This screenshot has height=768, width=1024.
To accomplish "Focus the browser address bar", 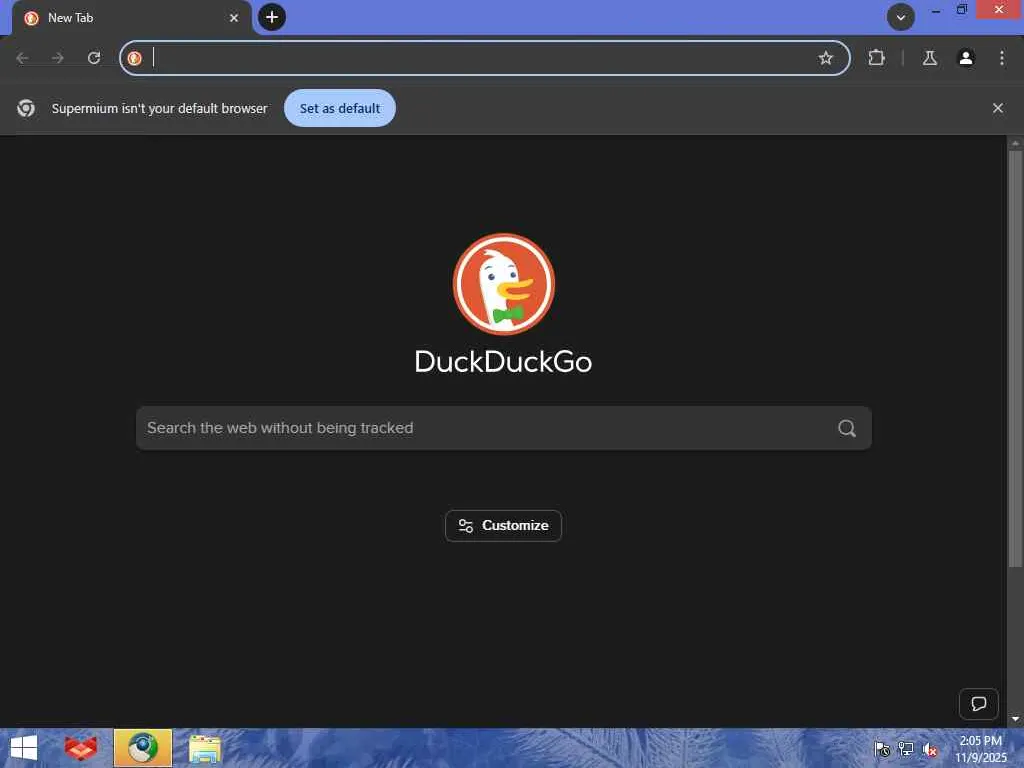I will coord(483,58).
